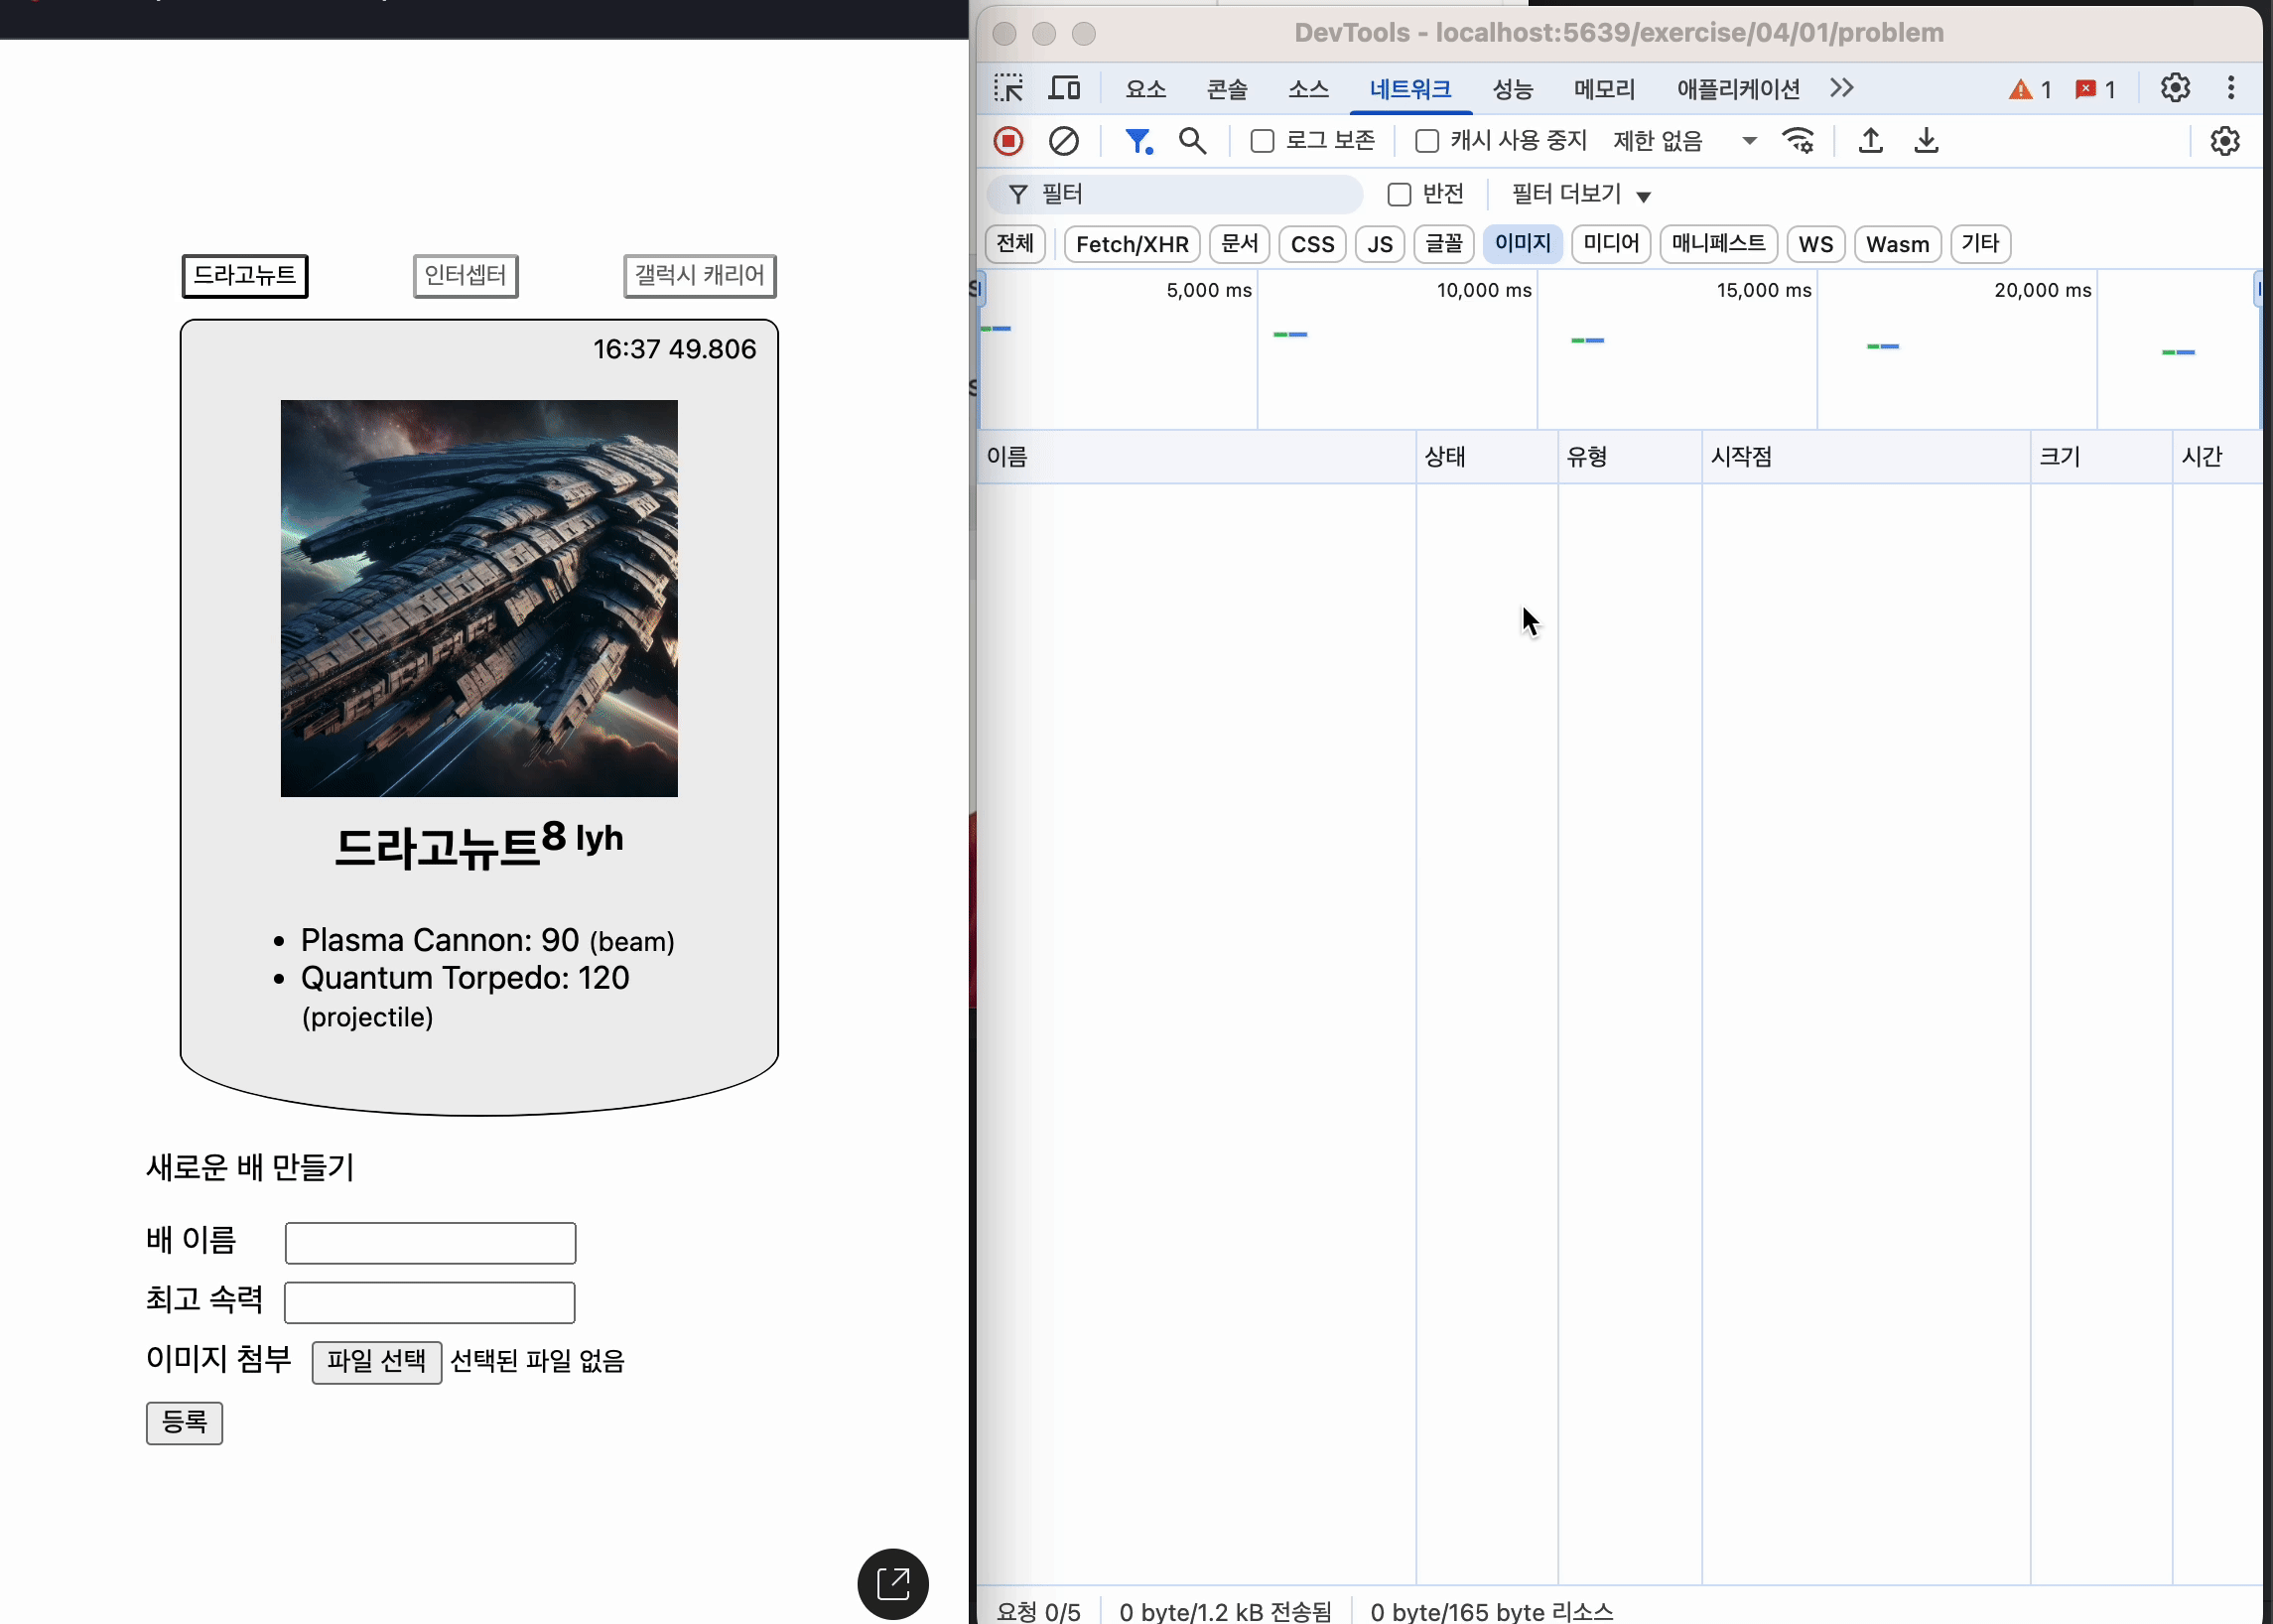Select the 네트워크 tab
This screenshot has width=2273, height=1624.
[x=1410, y=89]
